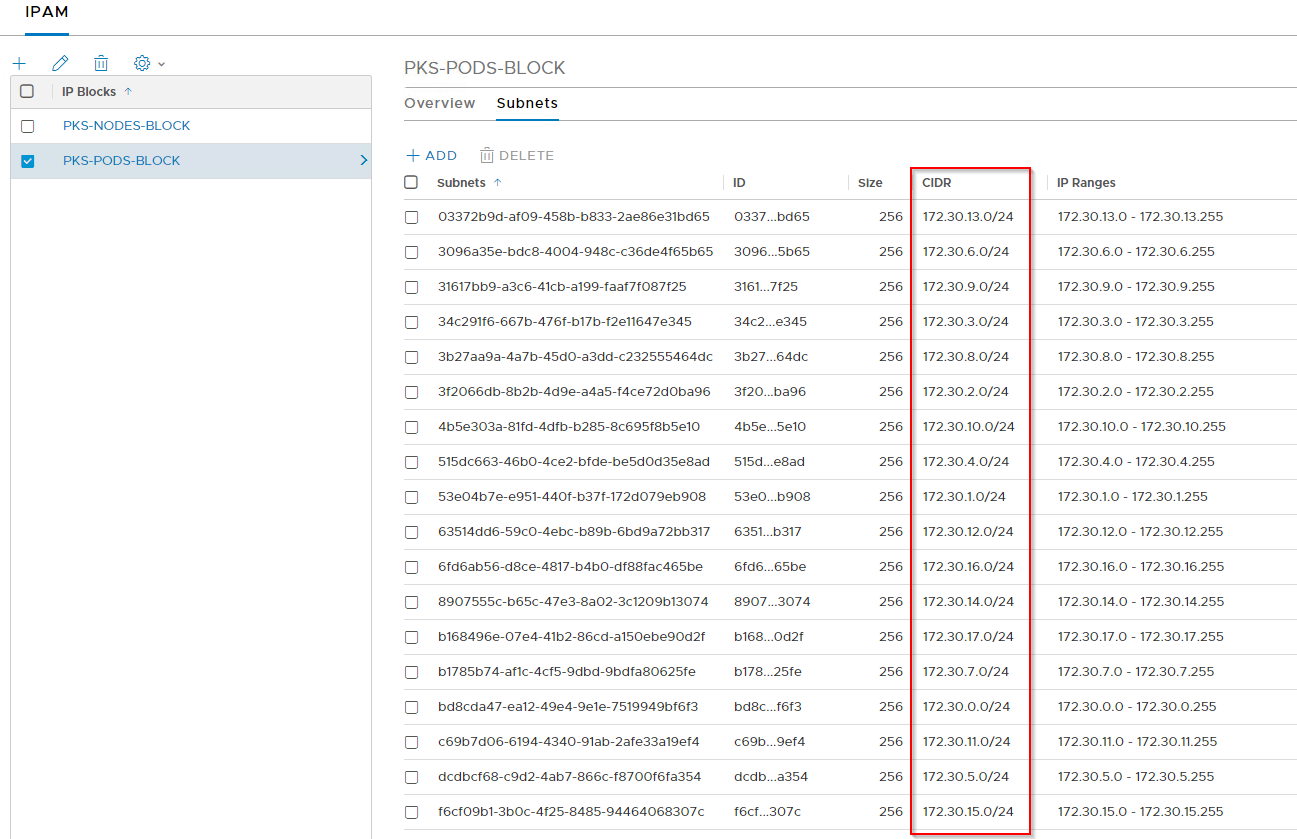Viewport: 1297px width, 839px height.
Task: Click the plus icon to add IP block
Action: point(19,63)
